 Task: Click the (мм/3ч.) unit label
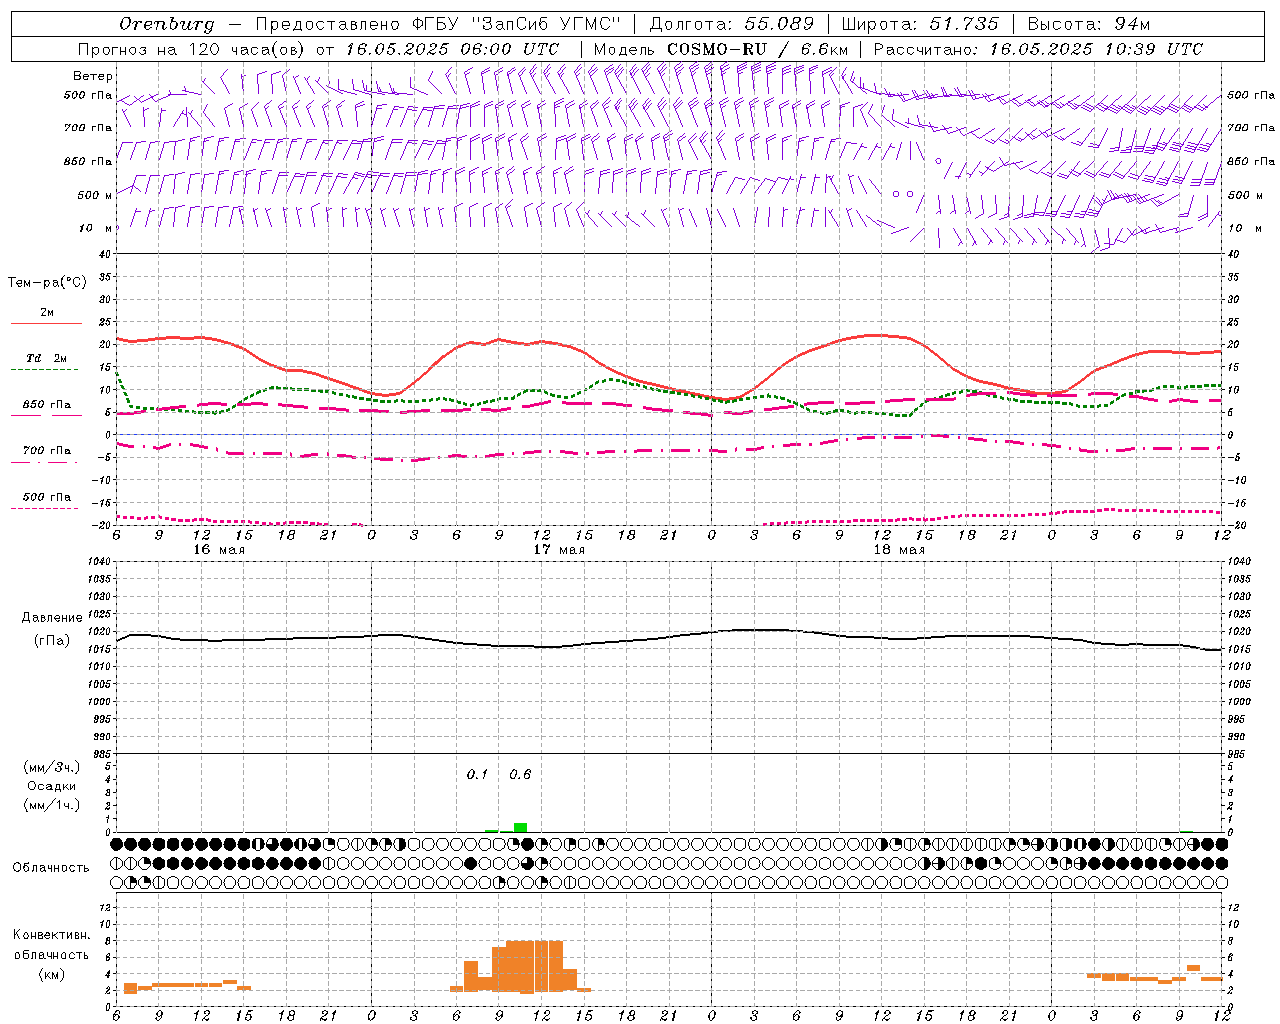pos(52,767)
